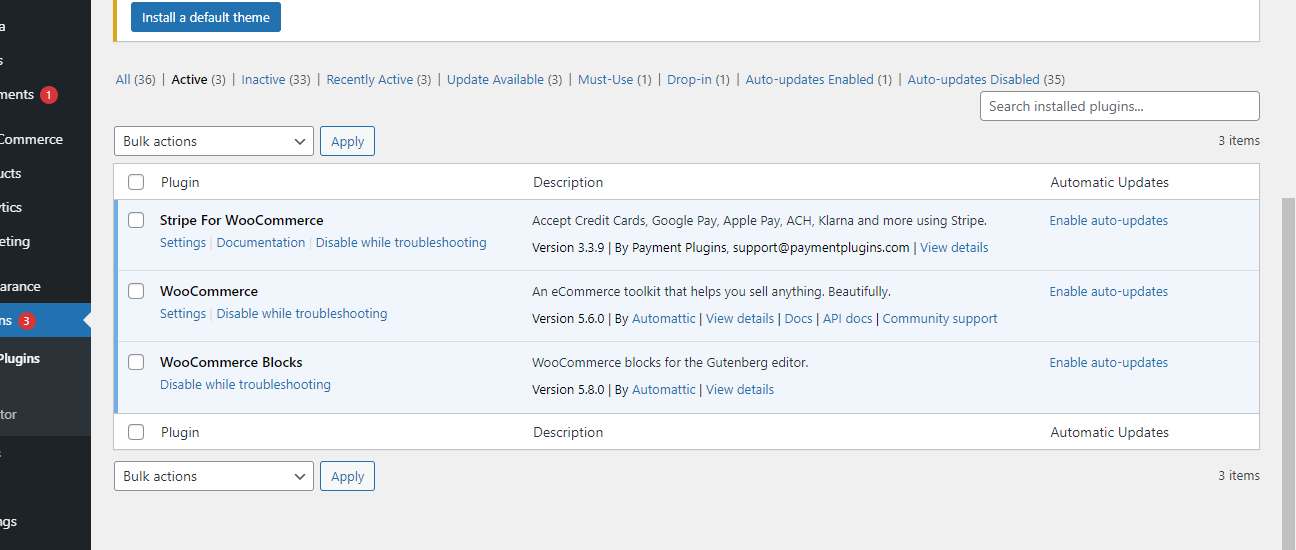Click Install a default theme button
1296x550 pixels.
coord(206,17)
